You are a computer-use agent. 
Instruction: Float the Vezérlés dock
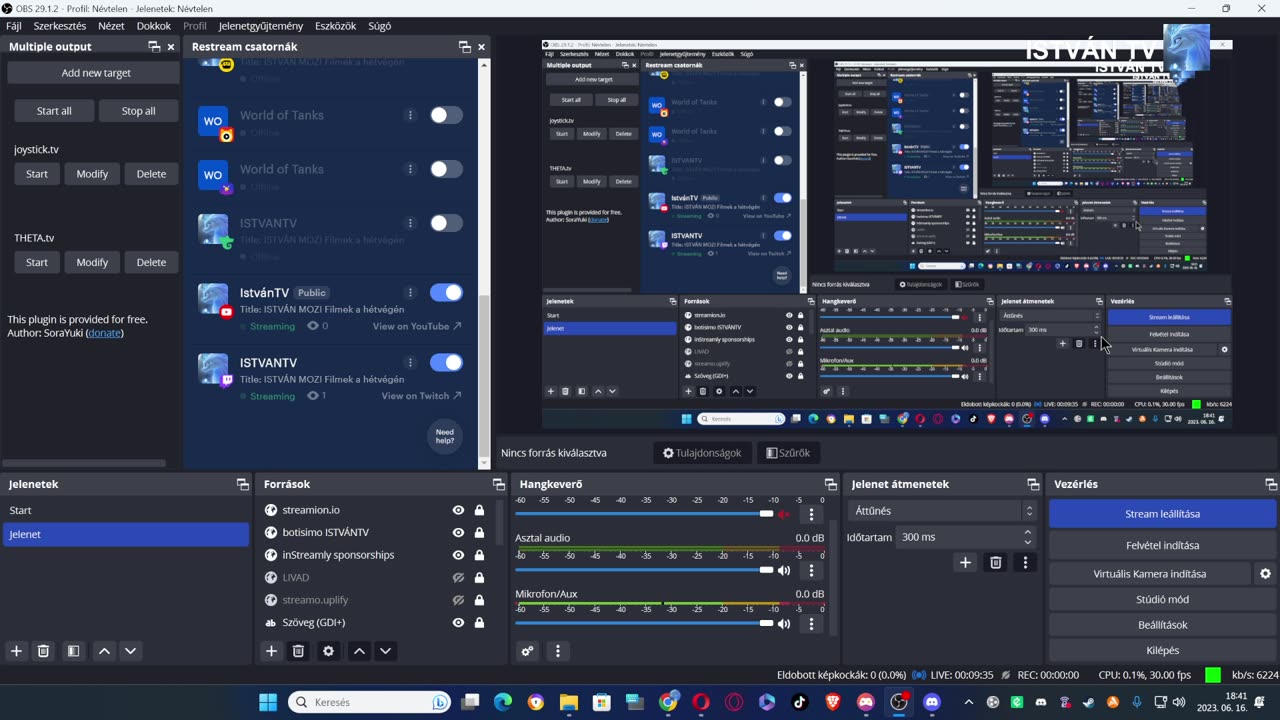[1271, 484]
